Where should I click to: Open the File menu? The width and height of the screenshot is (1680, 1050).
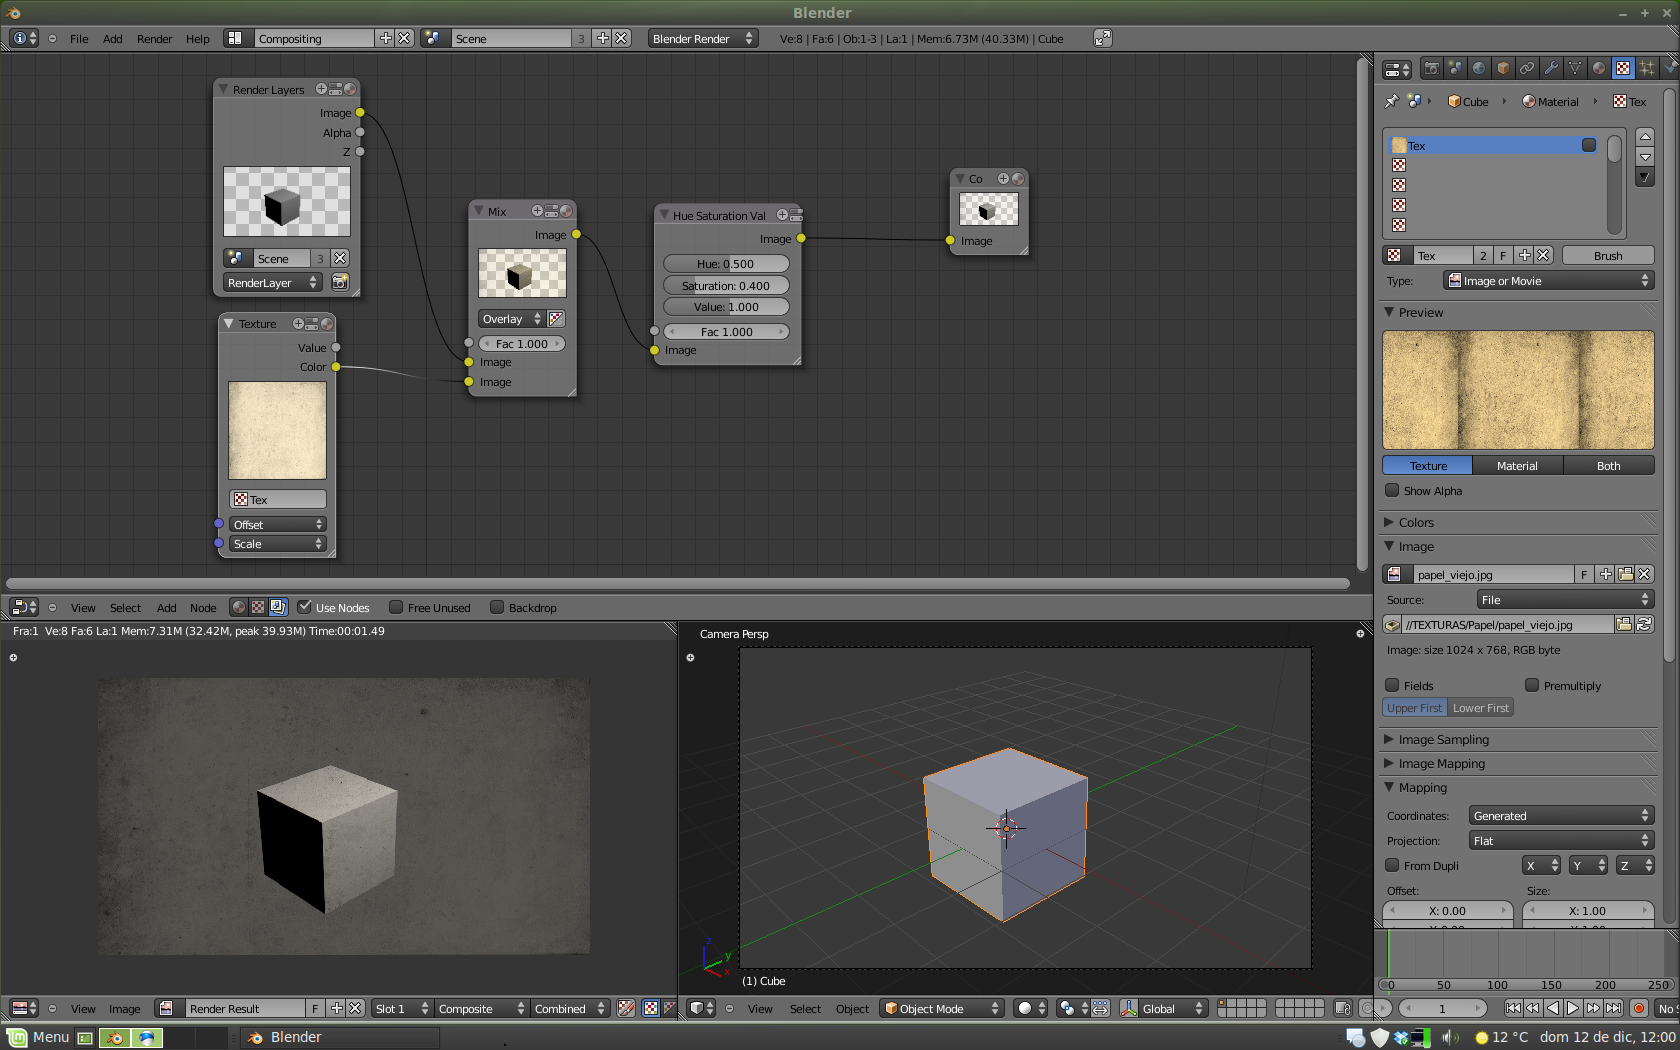[x=79, y=38]
